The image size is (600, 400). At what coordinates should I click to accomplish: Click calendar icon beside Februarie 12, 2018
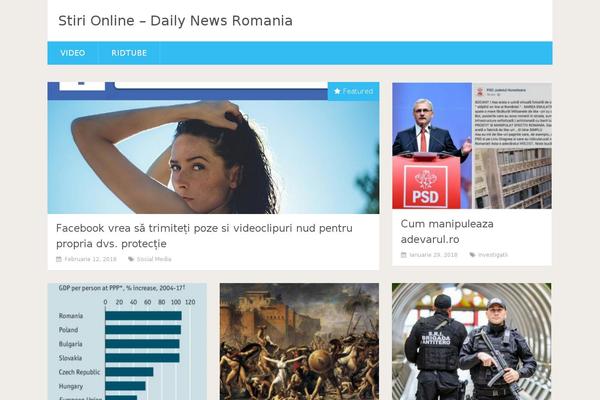pos(59,259)
